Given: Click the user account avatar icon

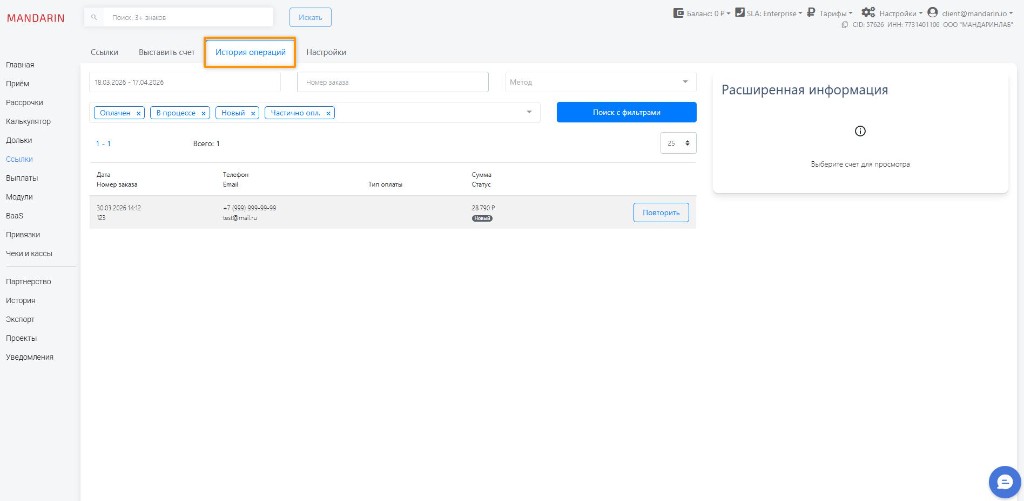Looking at the screenshot, I should [x=932, y=13].
